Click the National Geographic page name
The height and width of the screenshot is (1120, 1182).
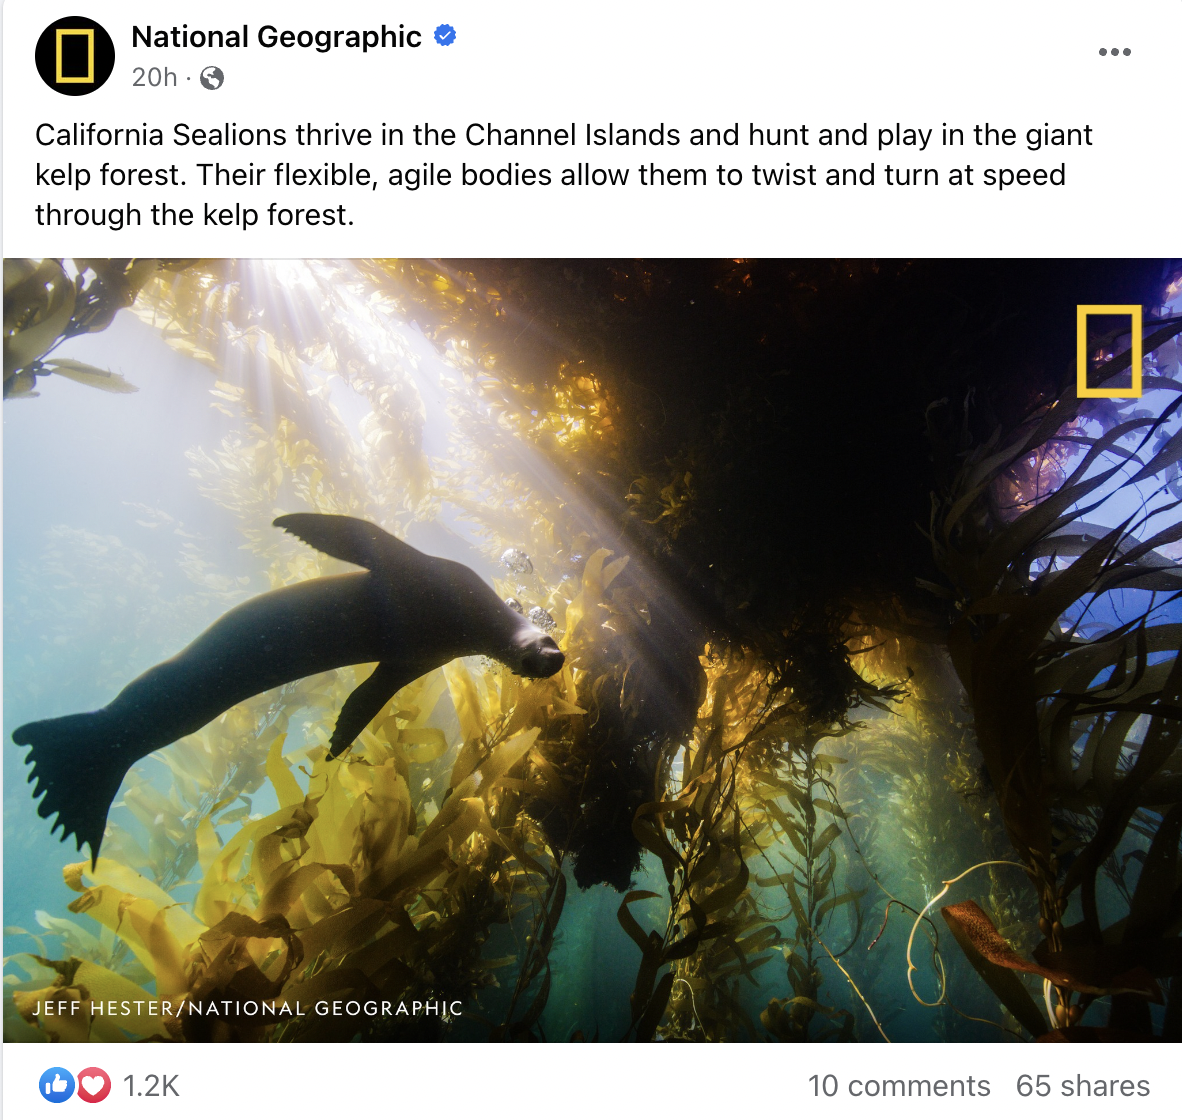pyautogui.click(x=276, y=36)
